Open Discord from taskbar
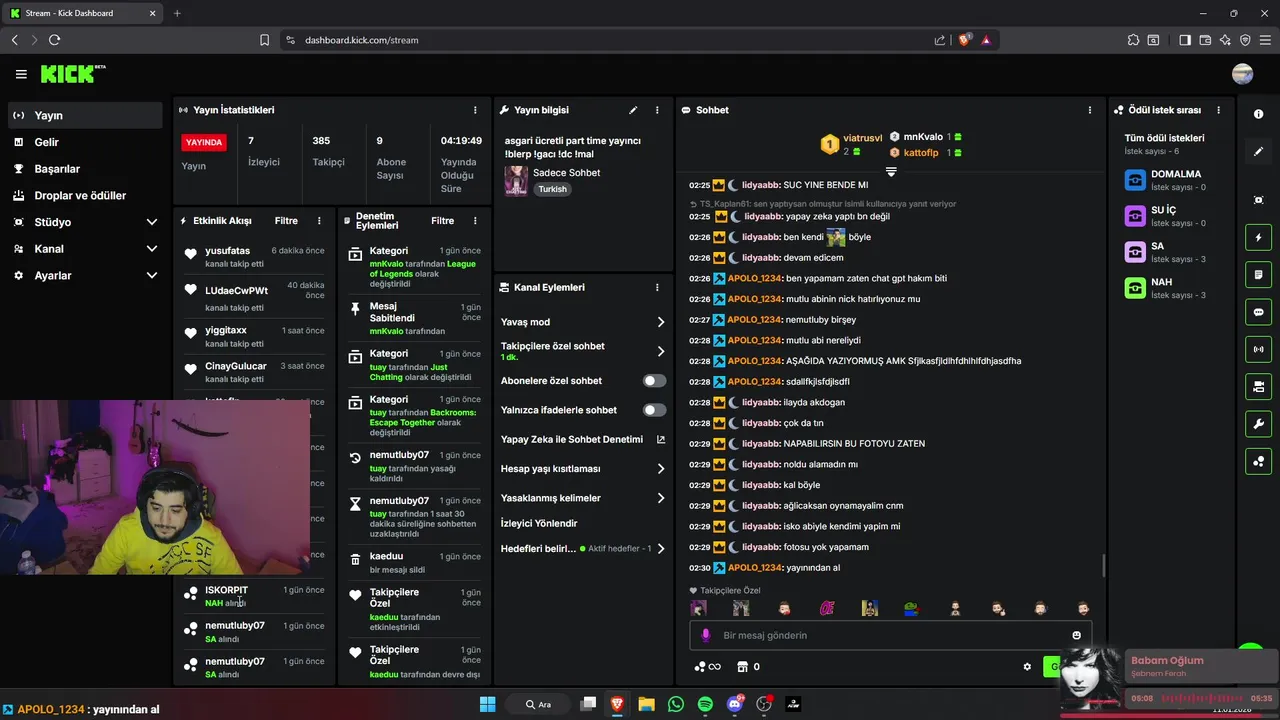Viewport: 1280px width, 720px height. click(735, 704)
